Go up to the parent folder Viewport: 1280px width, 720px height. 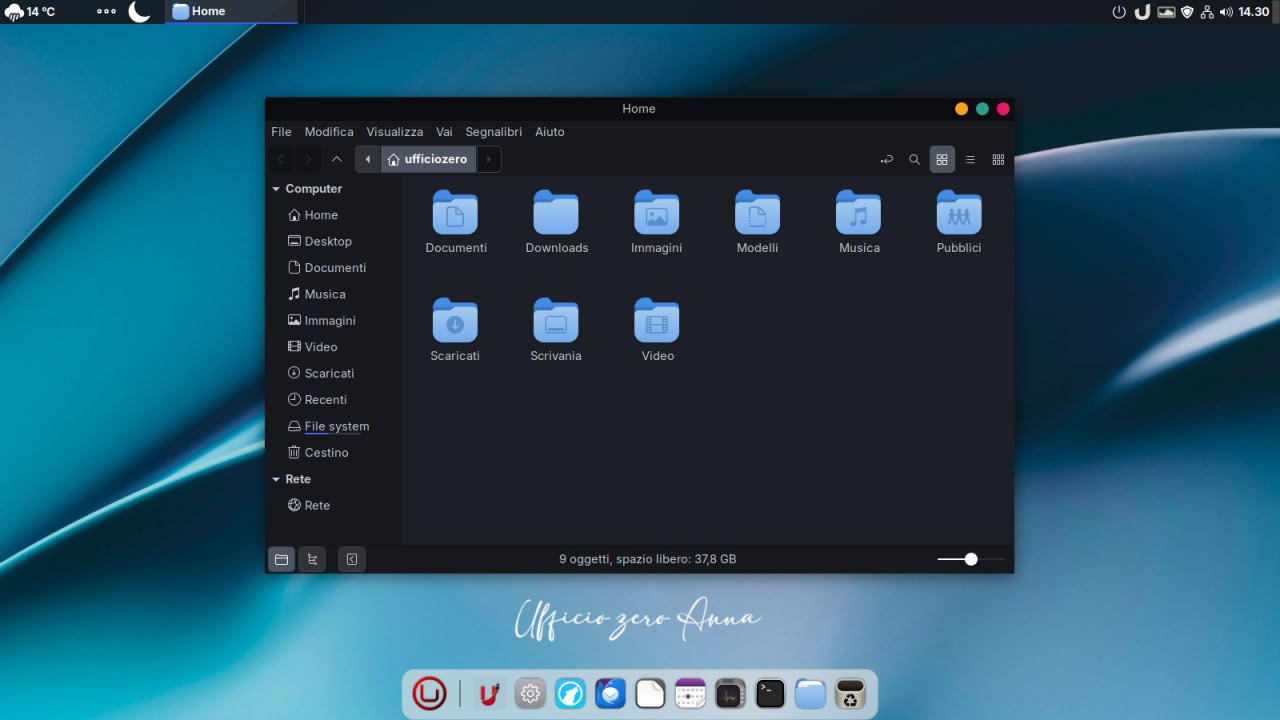click(x=337, y=160)
